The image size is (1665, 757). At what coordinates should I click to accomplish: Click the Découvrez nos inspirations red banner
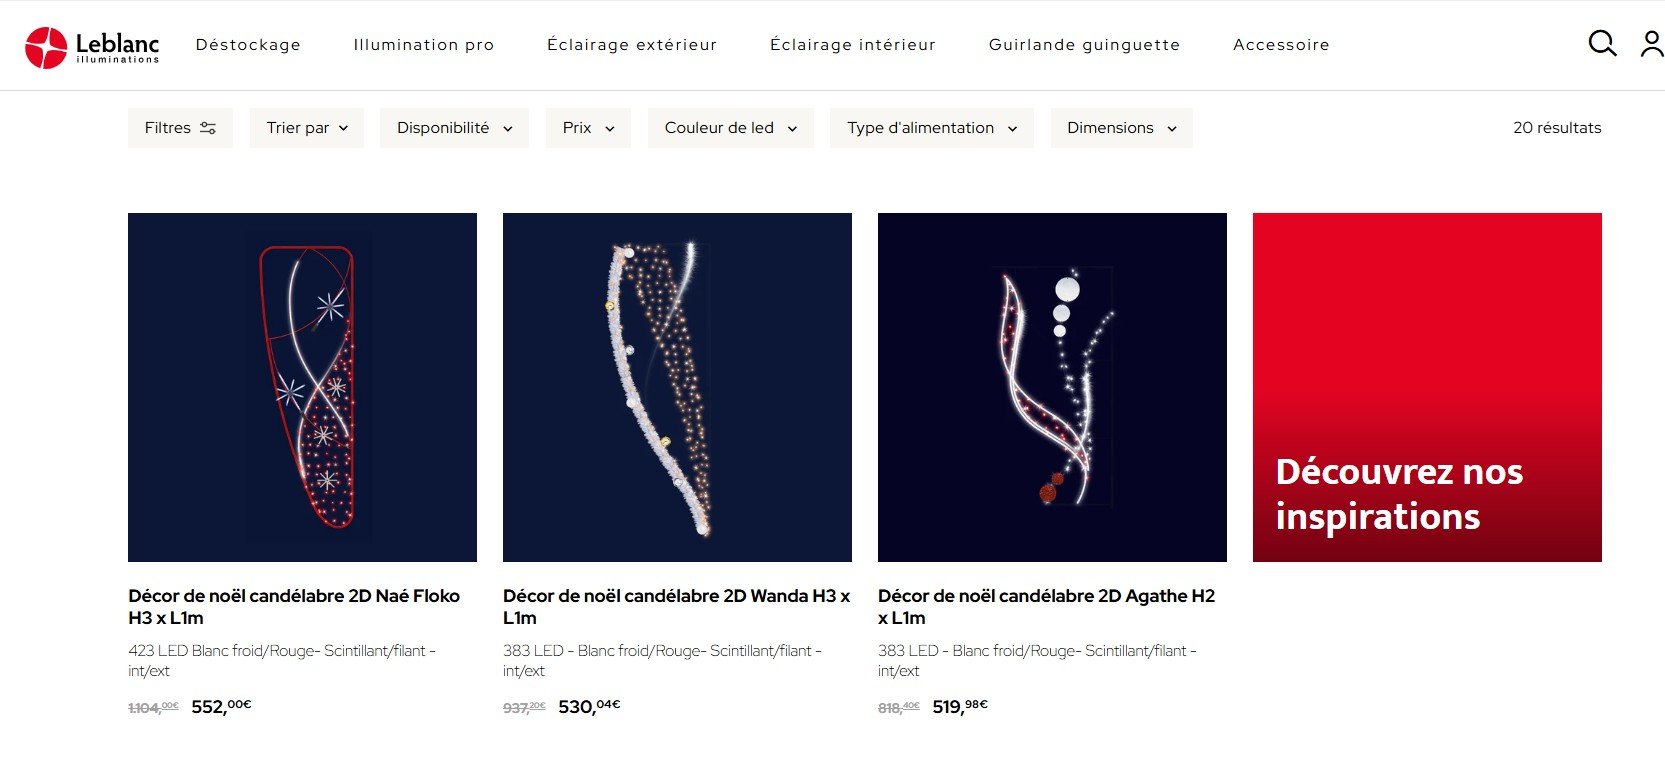(x=1427, y=387)
